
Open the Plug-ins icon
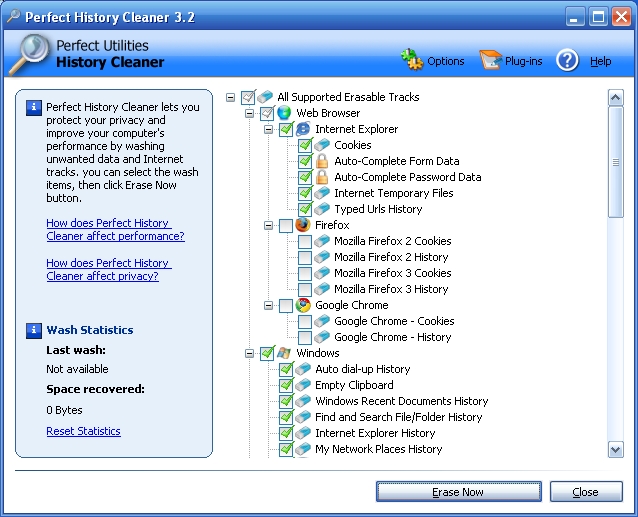point(490,60)
